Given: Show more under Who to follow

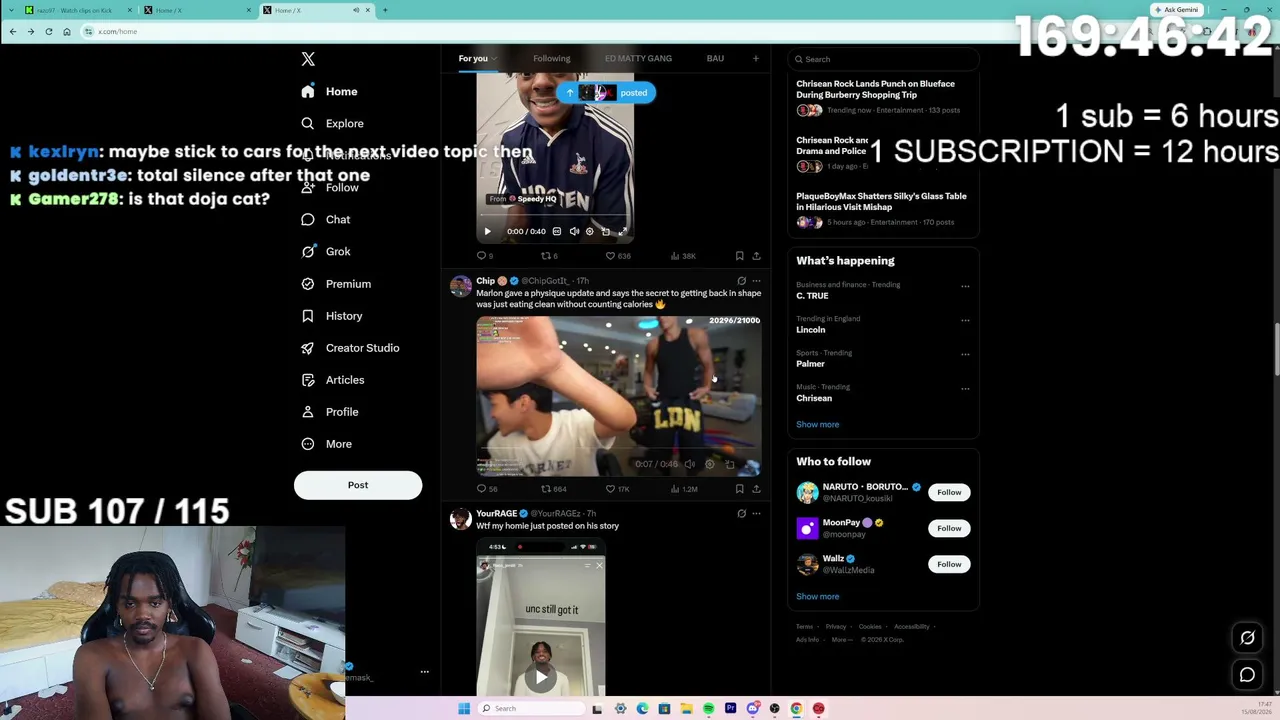Looking at the screenshot, I should [x=817, y=596].
